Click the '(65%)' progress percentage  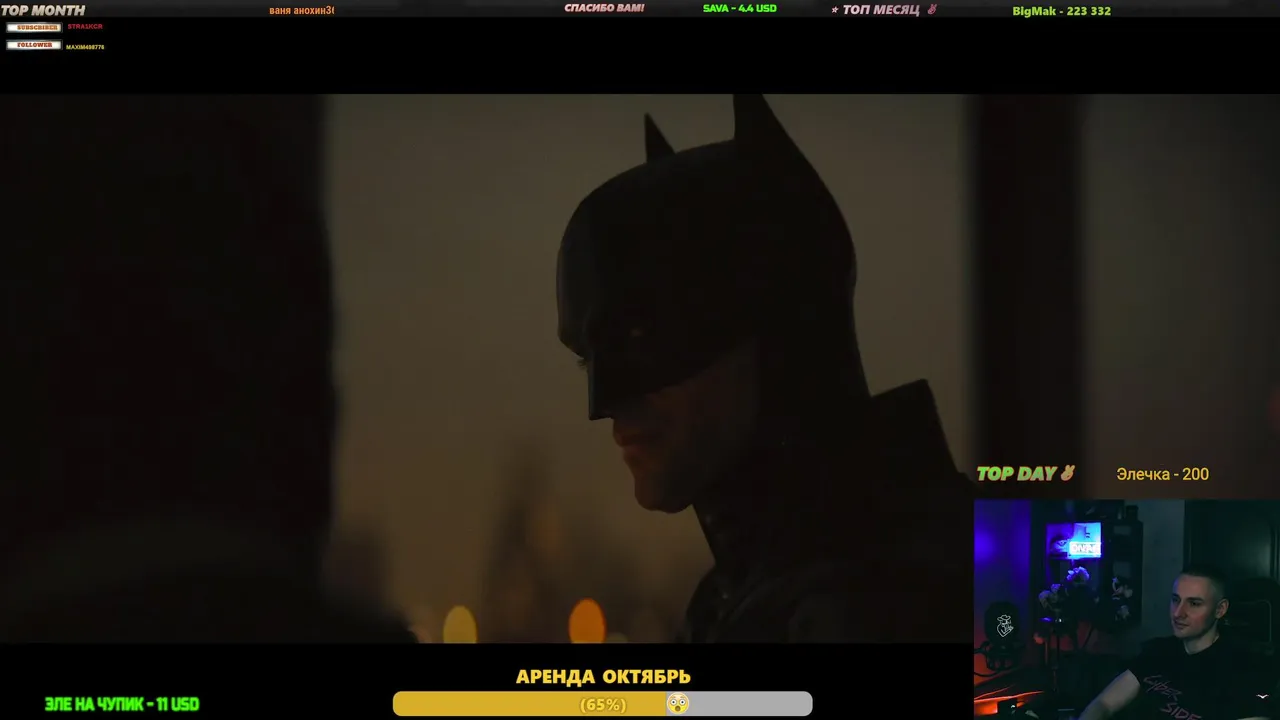[x=603, y=705]
